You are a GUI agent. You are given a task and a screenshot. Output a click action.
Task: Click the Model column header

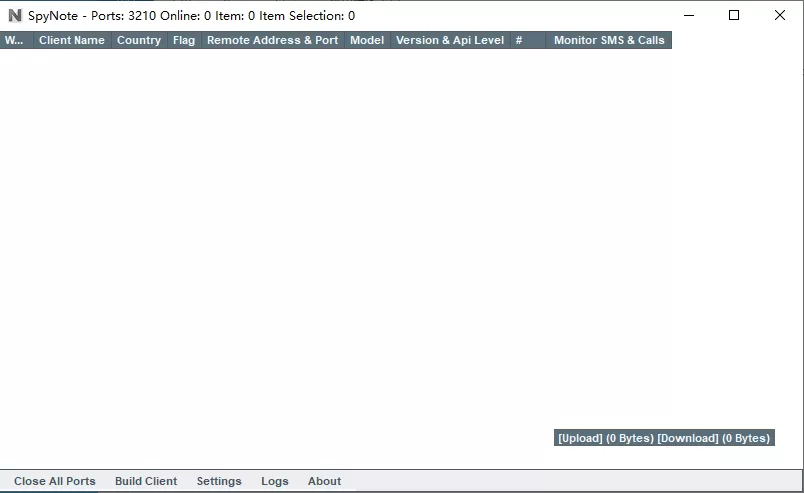click(x=367, y=41)
